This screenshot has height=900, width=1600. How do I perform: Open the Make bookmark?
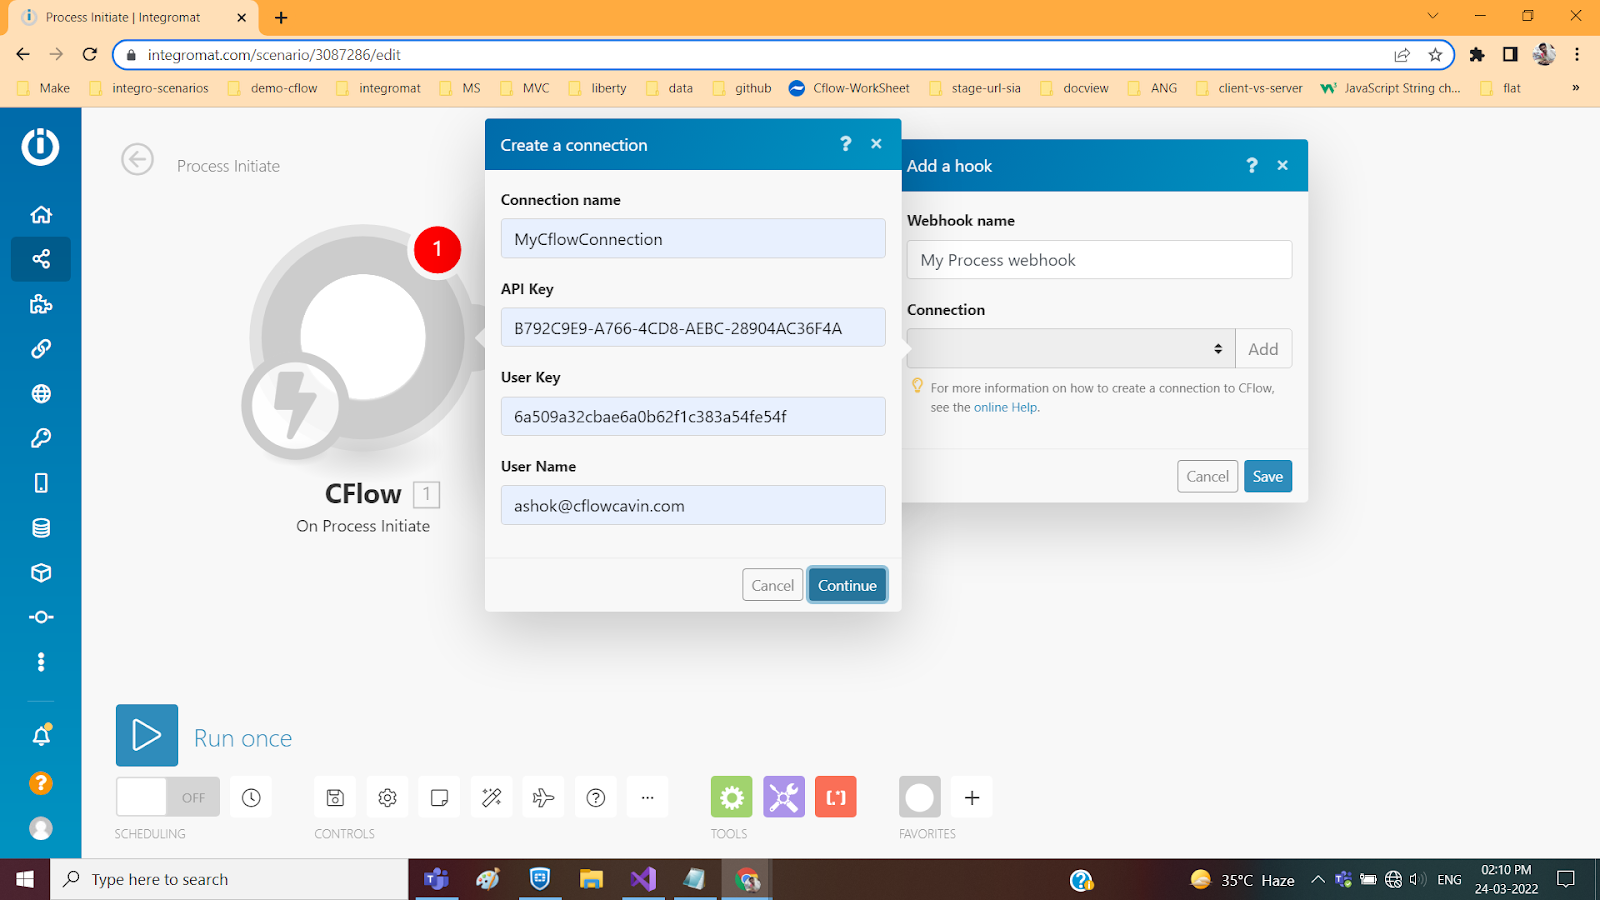pyautogui.click(x=45, y=88)
